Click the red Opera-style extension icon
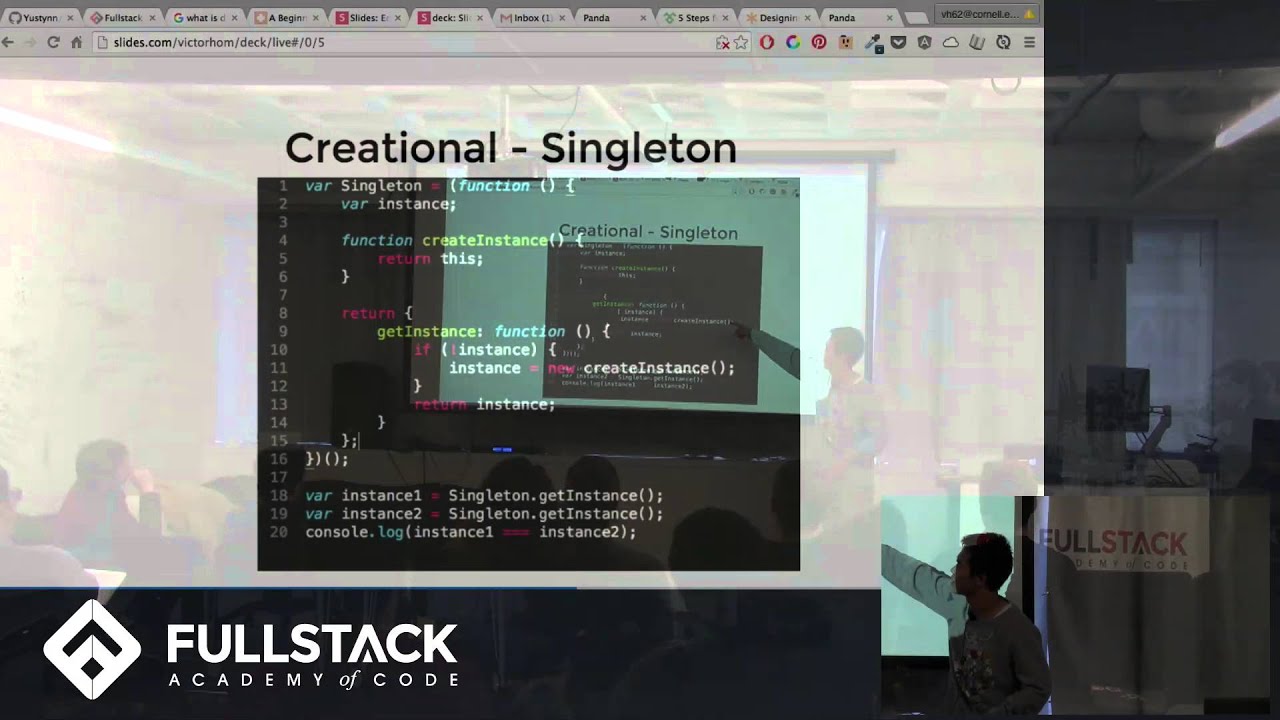The width and height of the screenshot is (1280, 720). click(767, 42)
